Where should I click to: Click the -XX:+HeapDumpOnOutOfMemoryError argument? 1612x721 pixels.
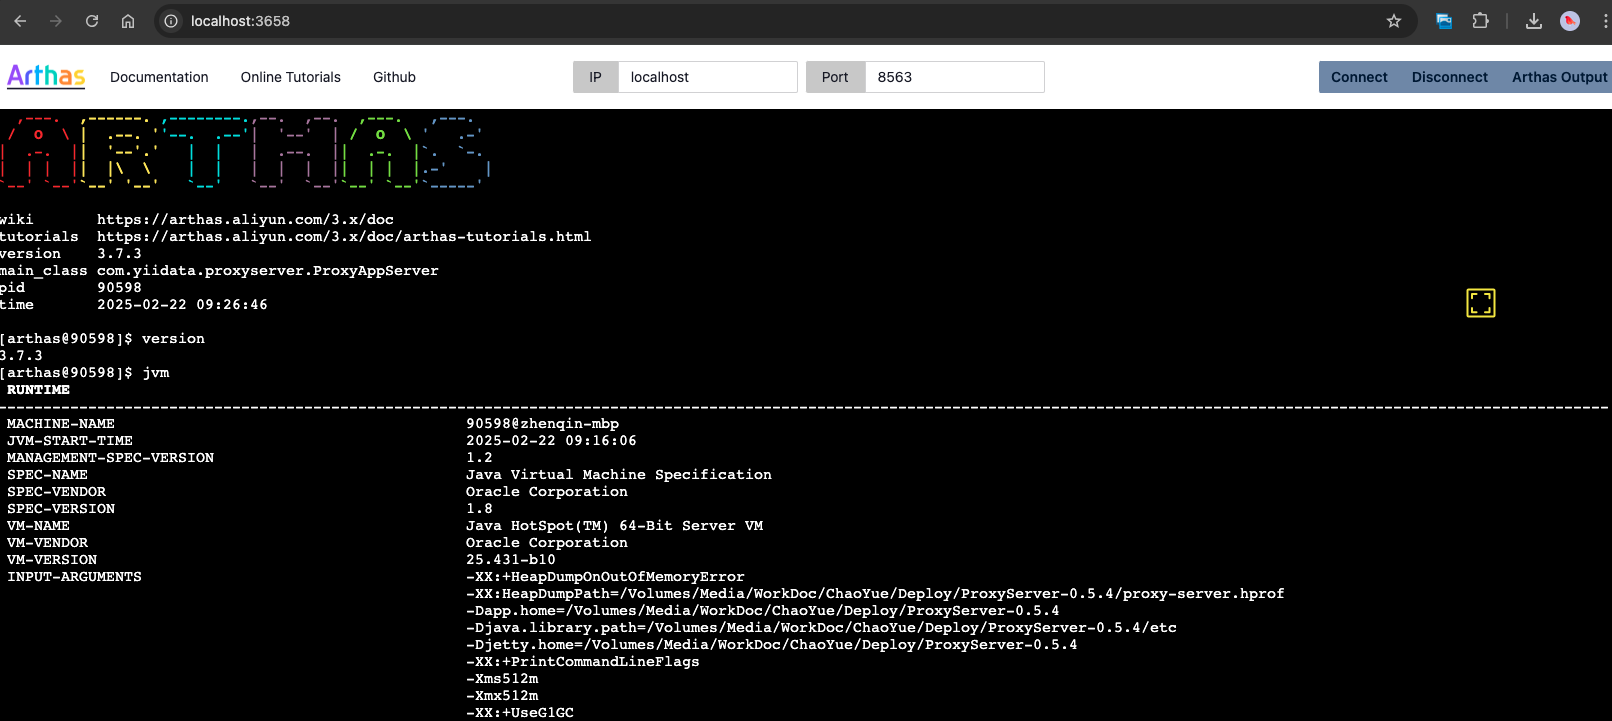pyautogui.click(x=605, y=576)
